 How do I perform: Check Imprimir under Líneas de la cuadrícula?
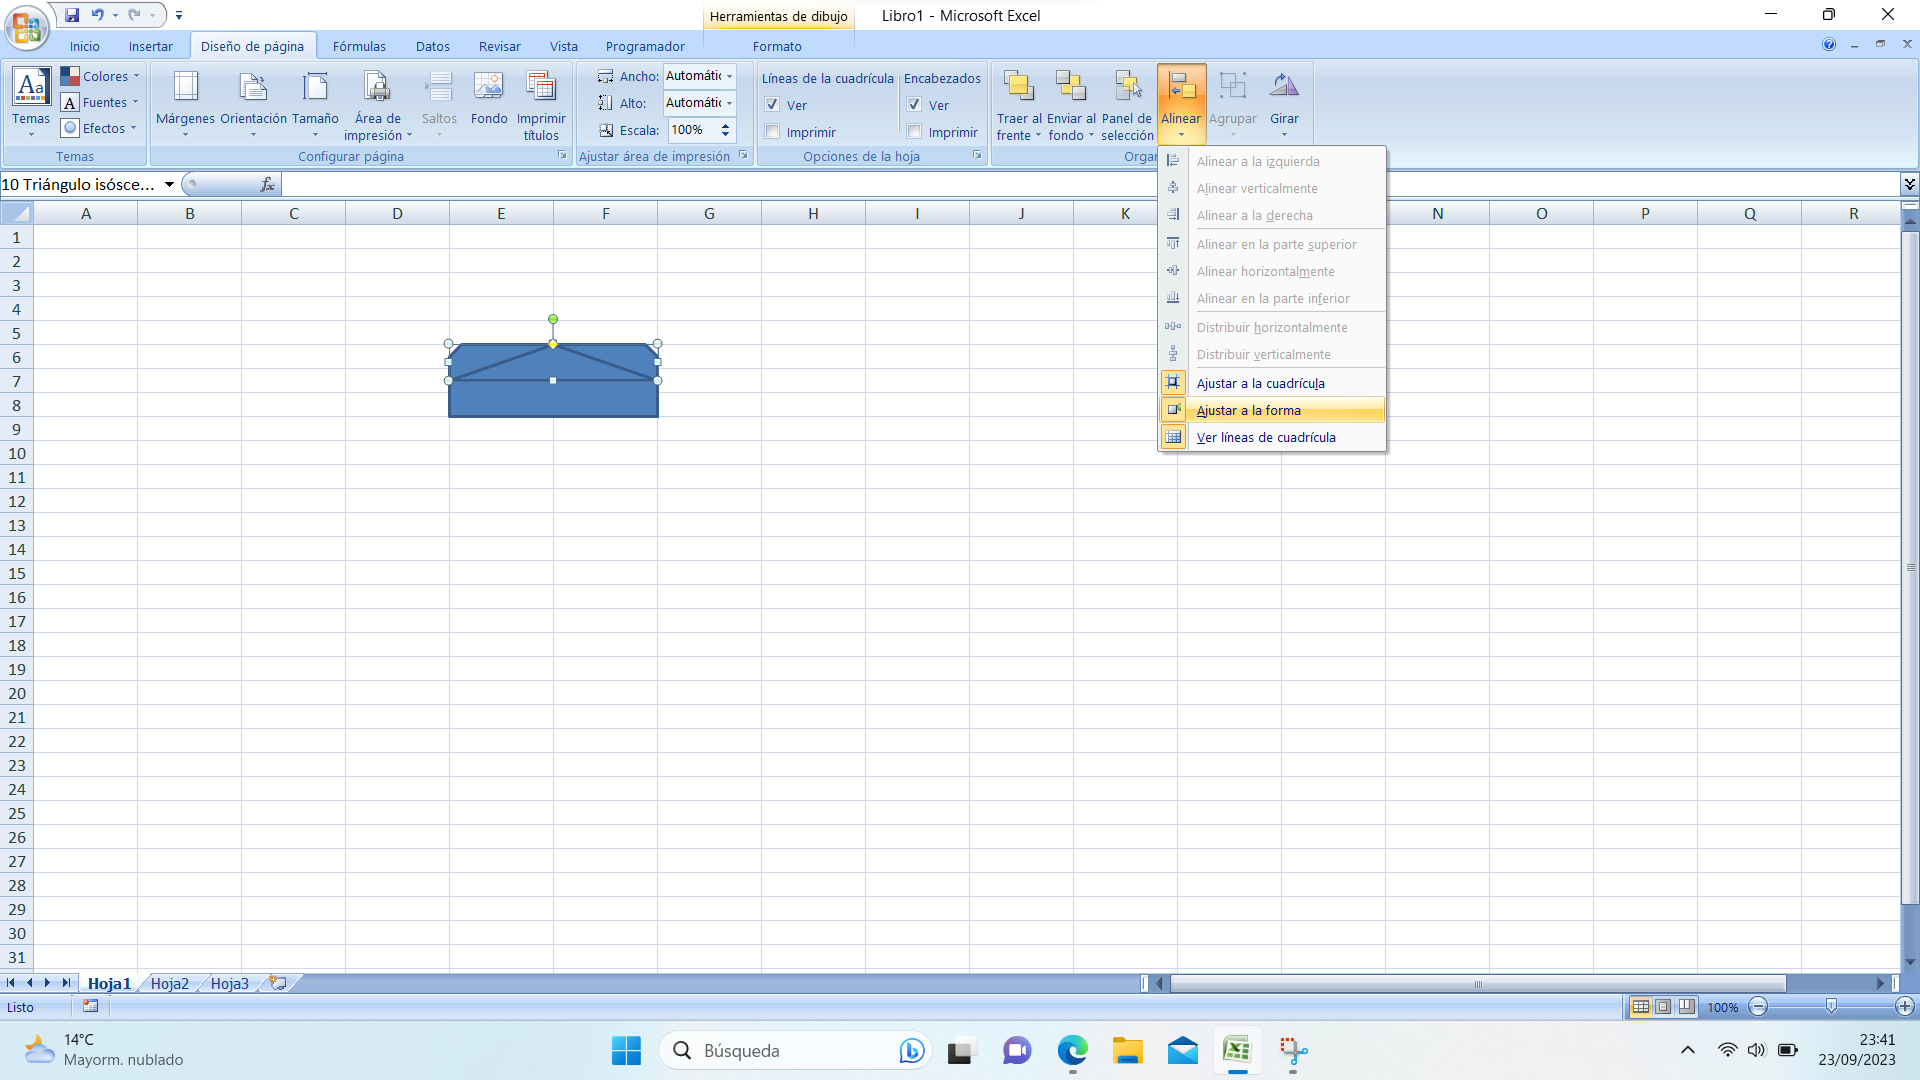click(772, 132)
